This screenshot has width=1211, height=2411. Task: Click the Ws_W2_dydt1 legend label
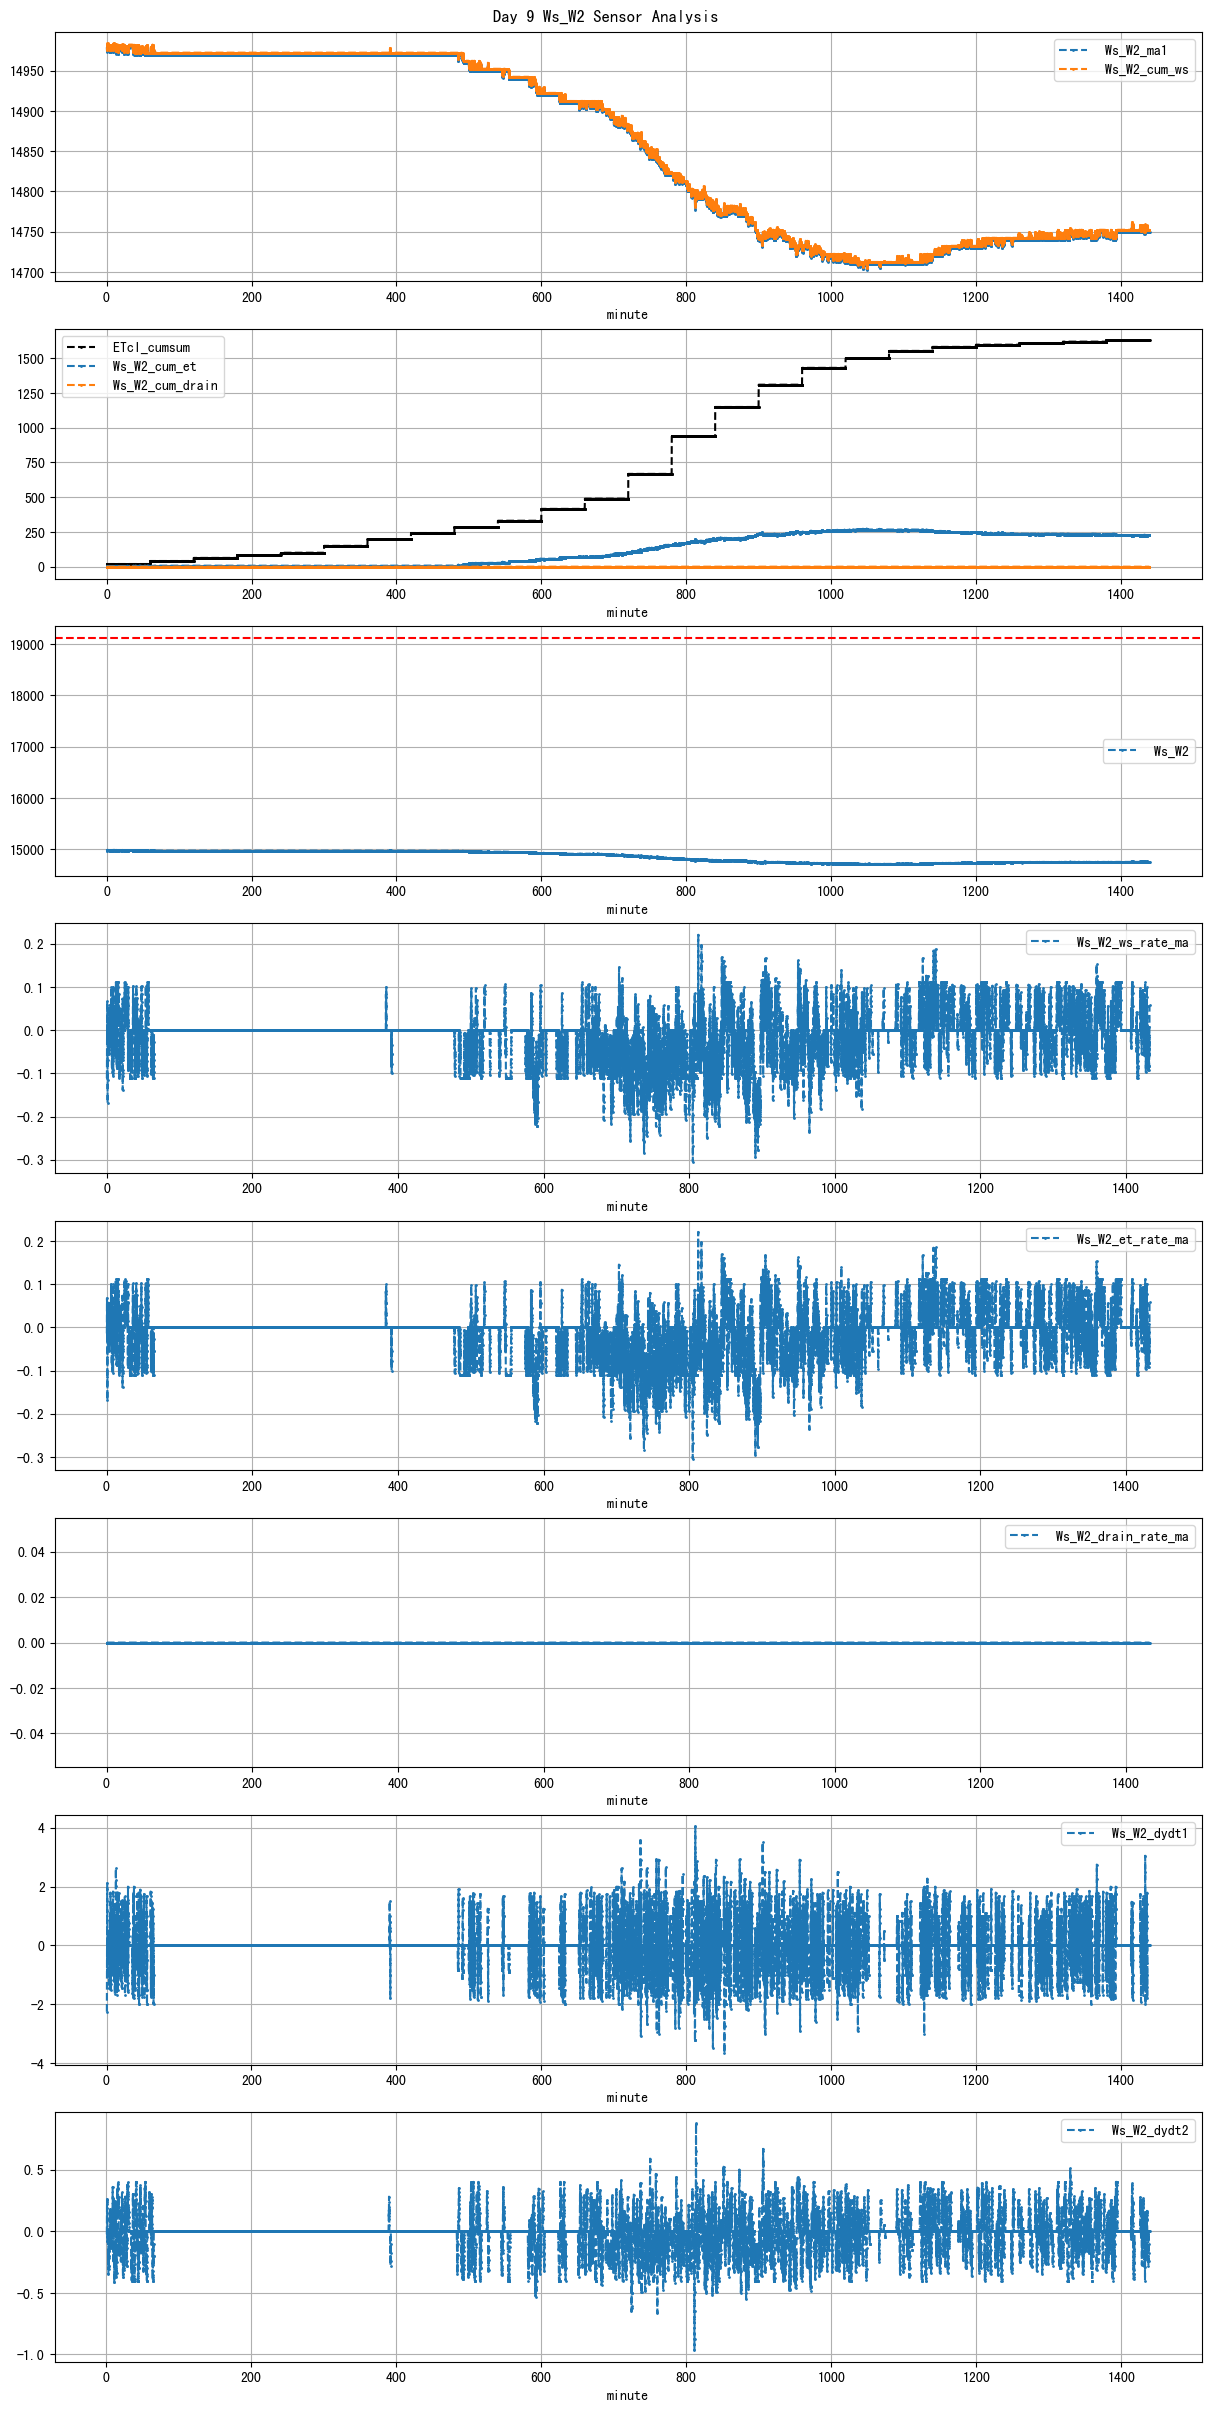click(1149, 1833)
